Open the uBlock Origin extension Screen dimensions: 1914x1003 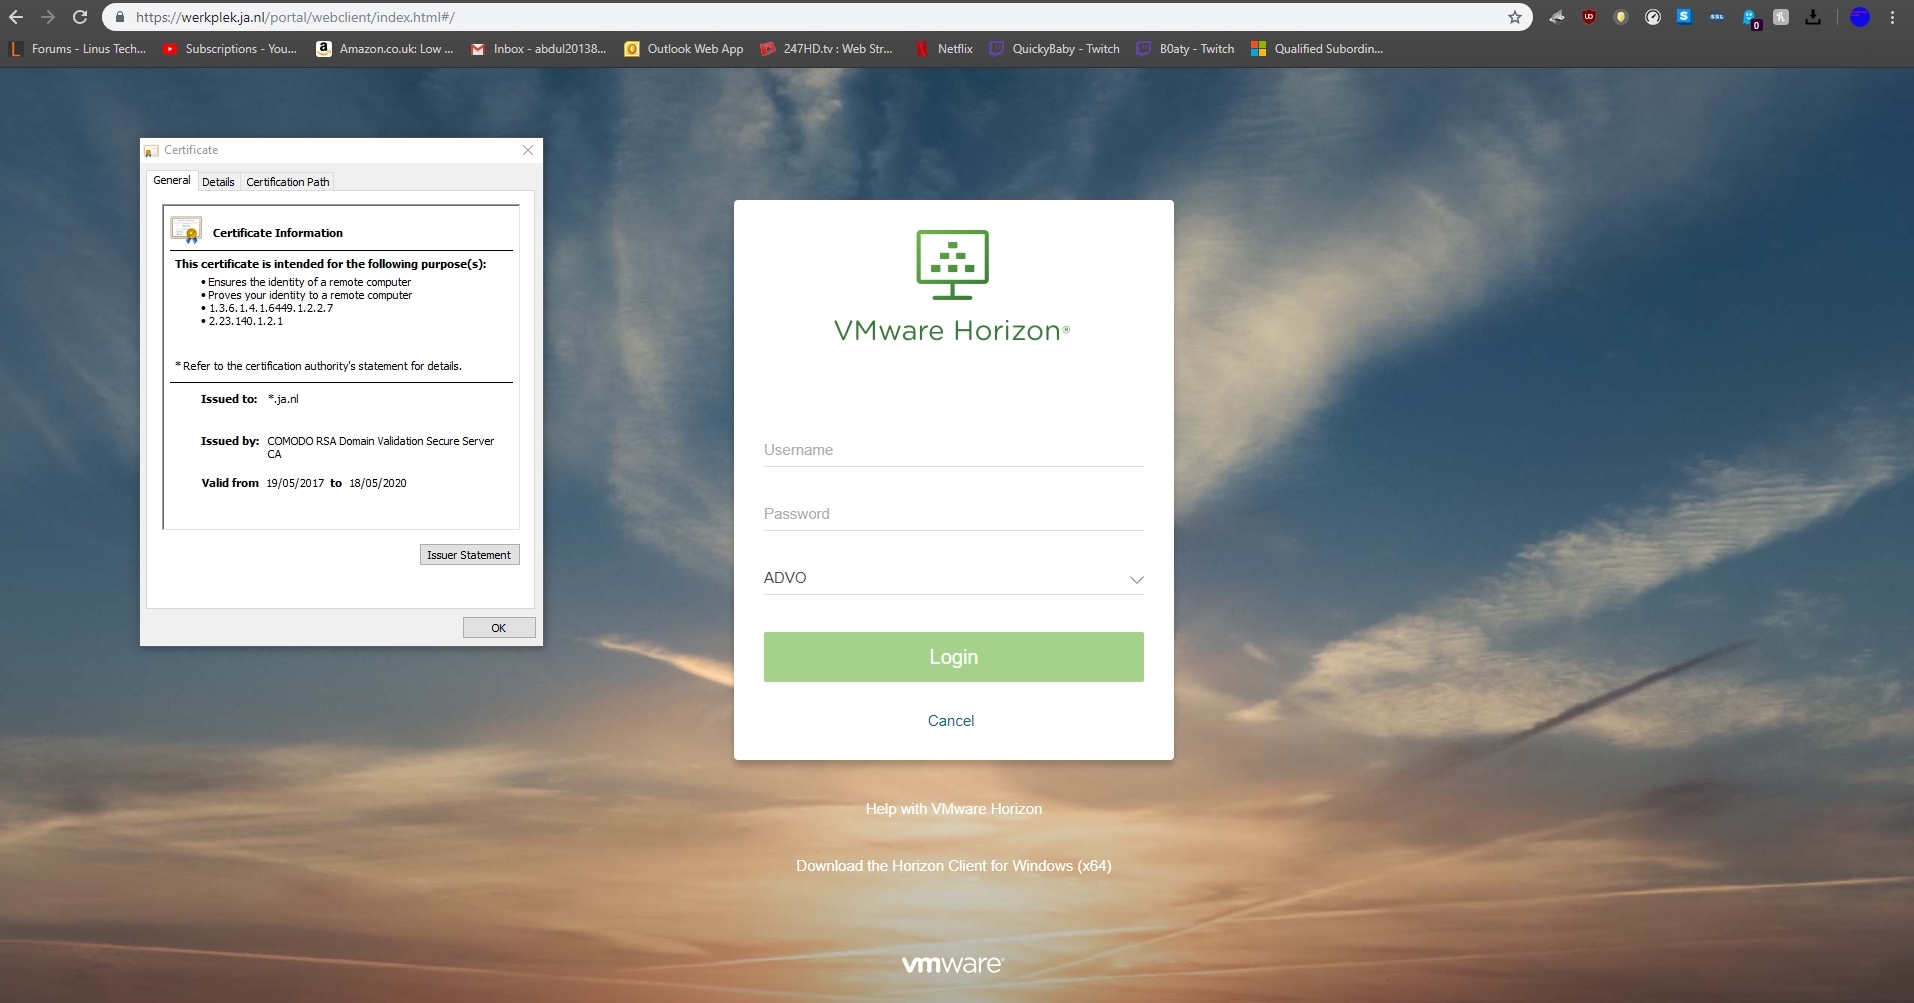(x=1589, y=17)
